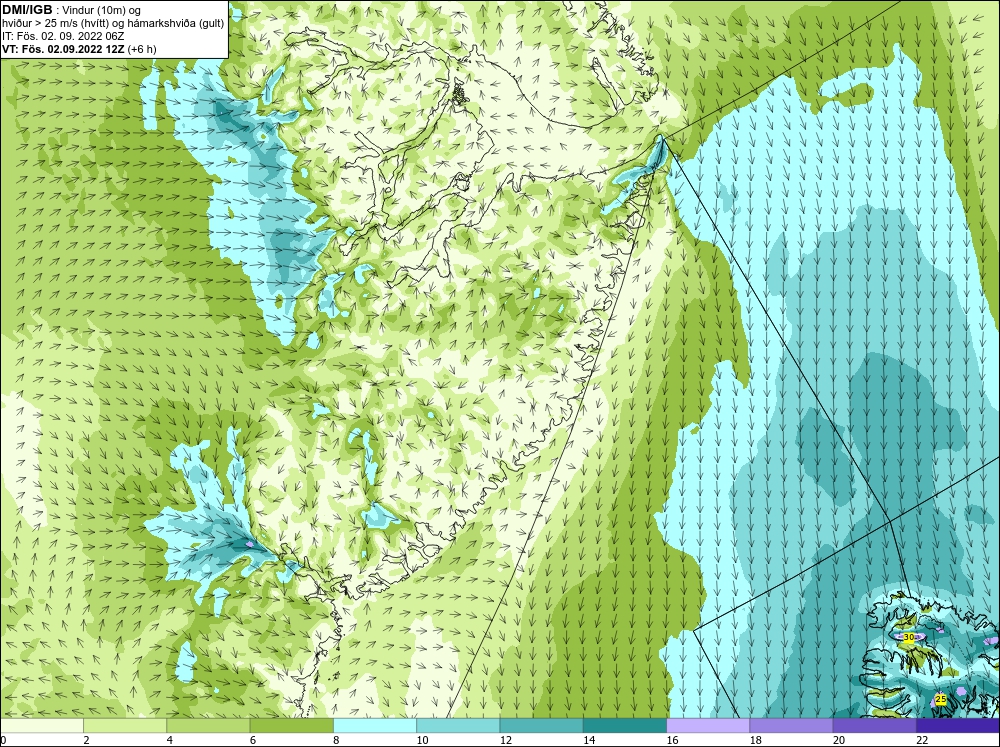Click the '14' colorbar tick label
Screen dimensions: 1000x747
coord(589,740)
